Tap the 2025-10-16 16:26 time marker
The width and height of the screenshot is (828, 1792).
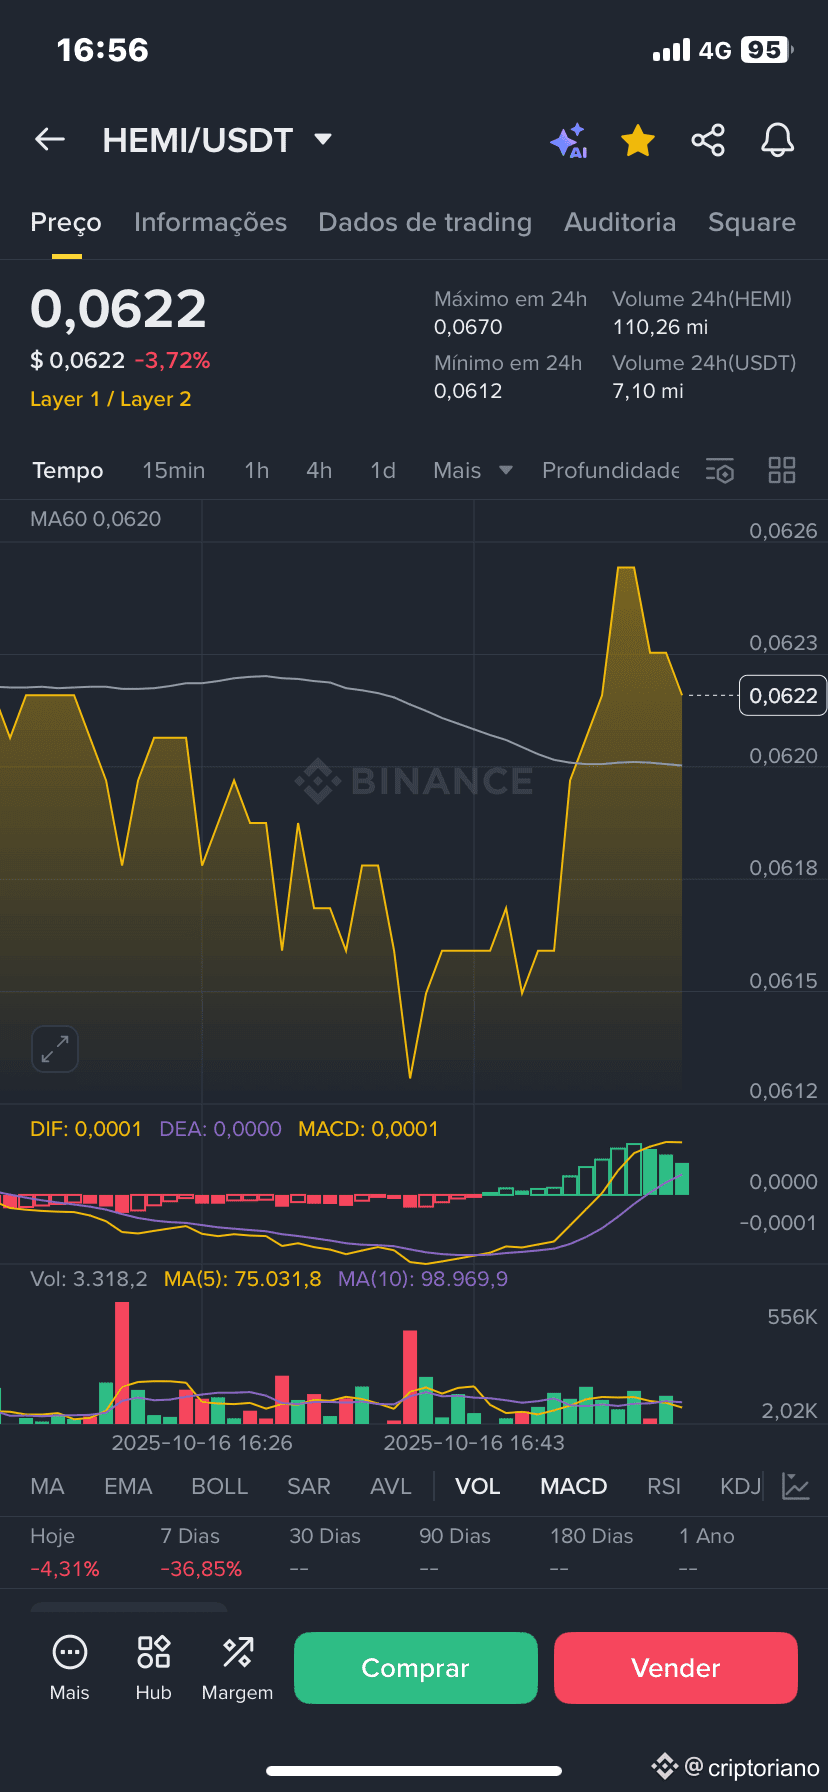click(202, 1443)
